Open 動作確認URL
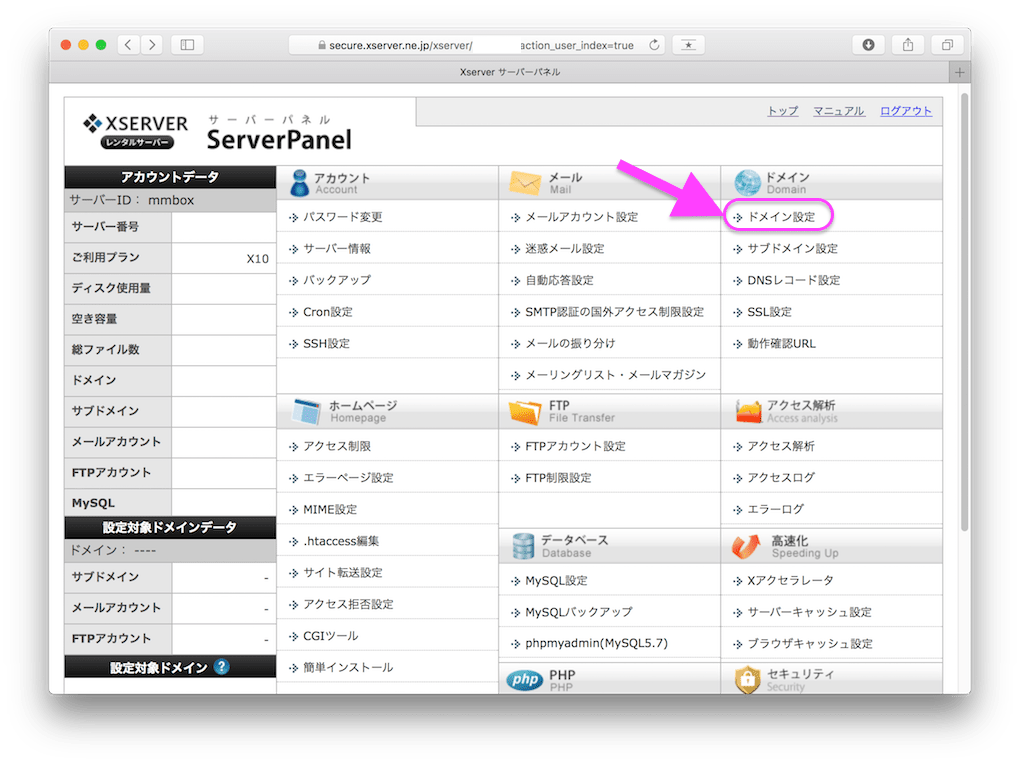Image resolution: width=1020 pixels, height=764 pixels. point(781,343)
